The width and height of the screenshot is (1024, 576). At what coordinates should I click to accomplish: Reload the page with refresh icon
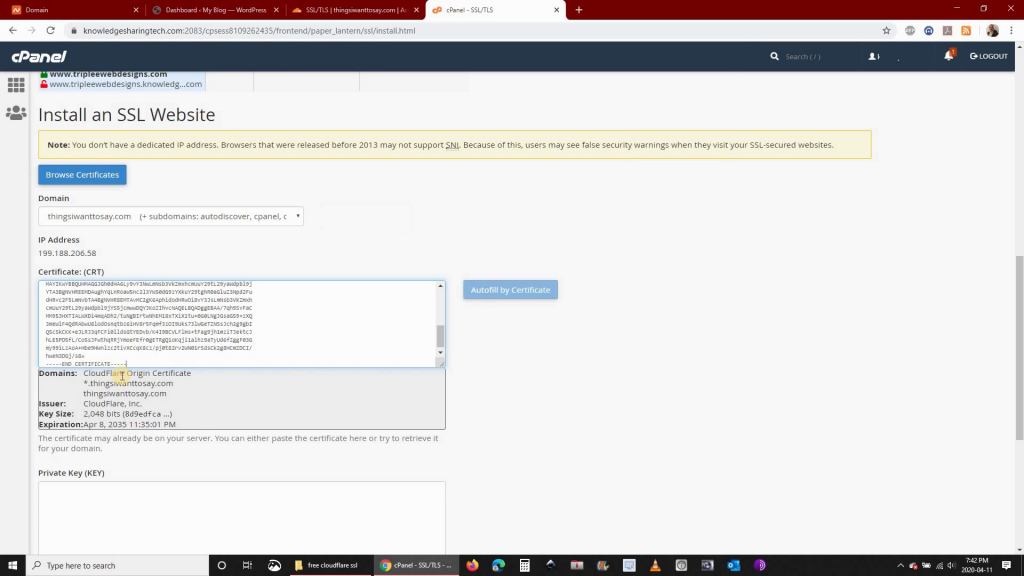click(x=50, y=30)
